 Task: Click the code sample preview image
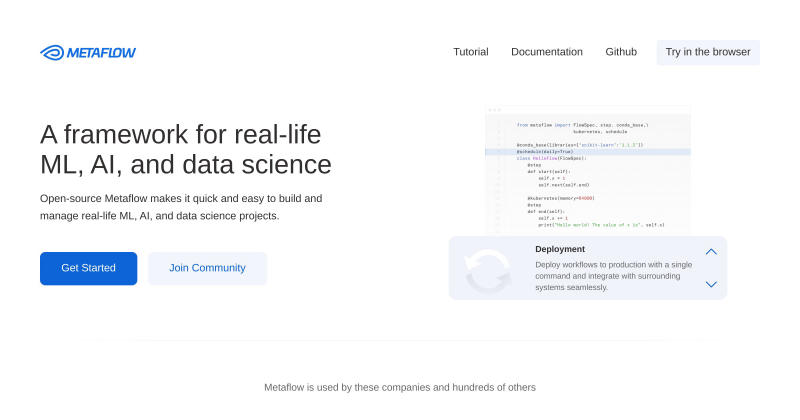[588, 170]
